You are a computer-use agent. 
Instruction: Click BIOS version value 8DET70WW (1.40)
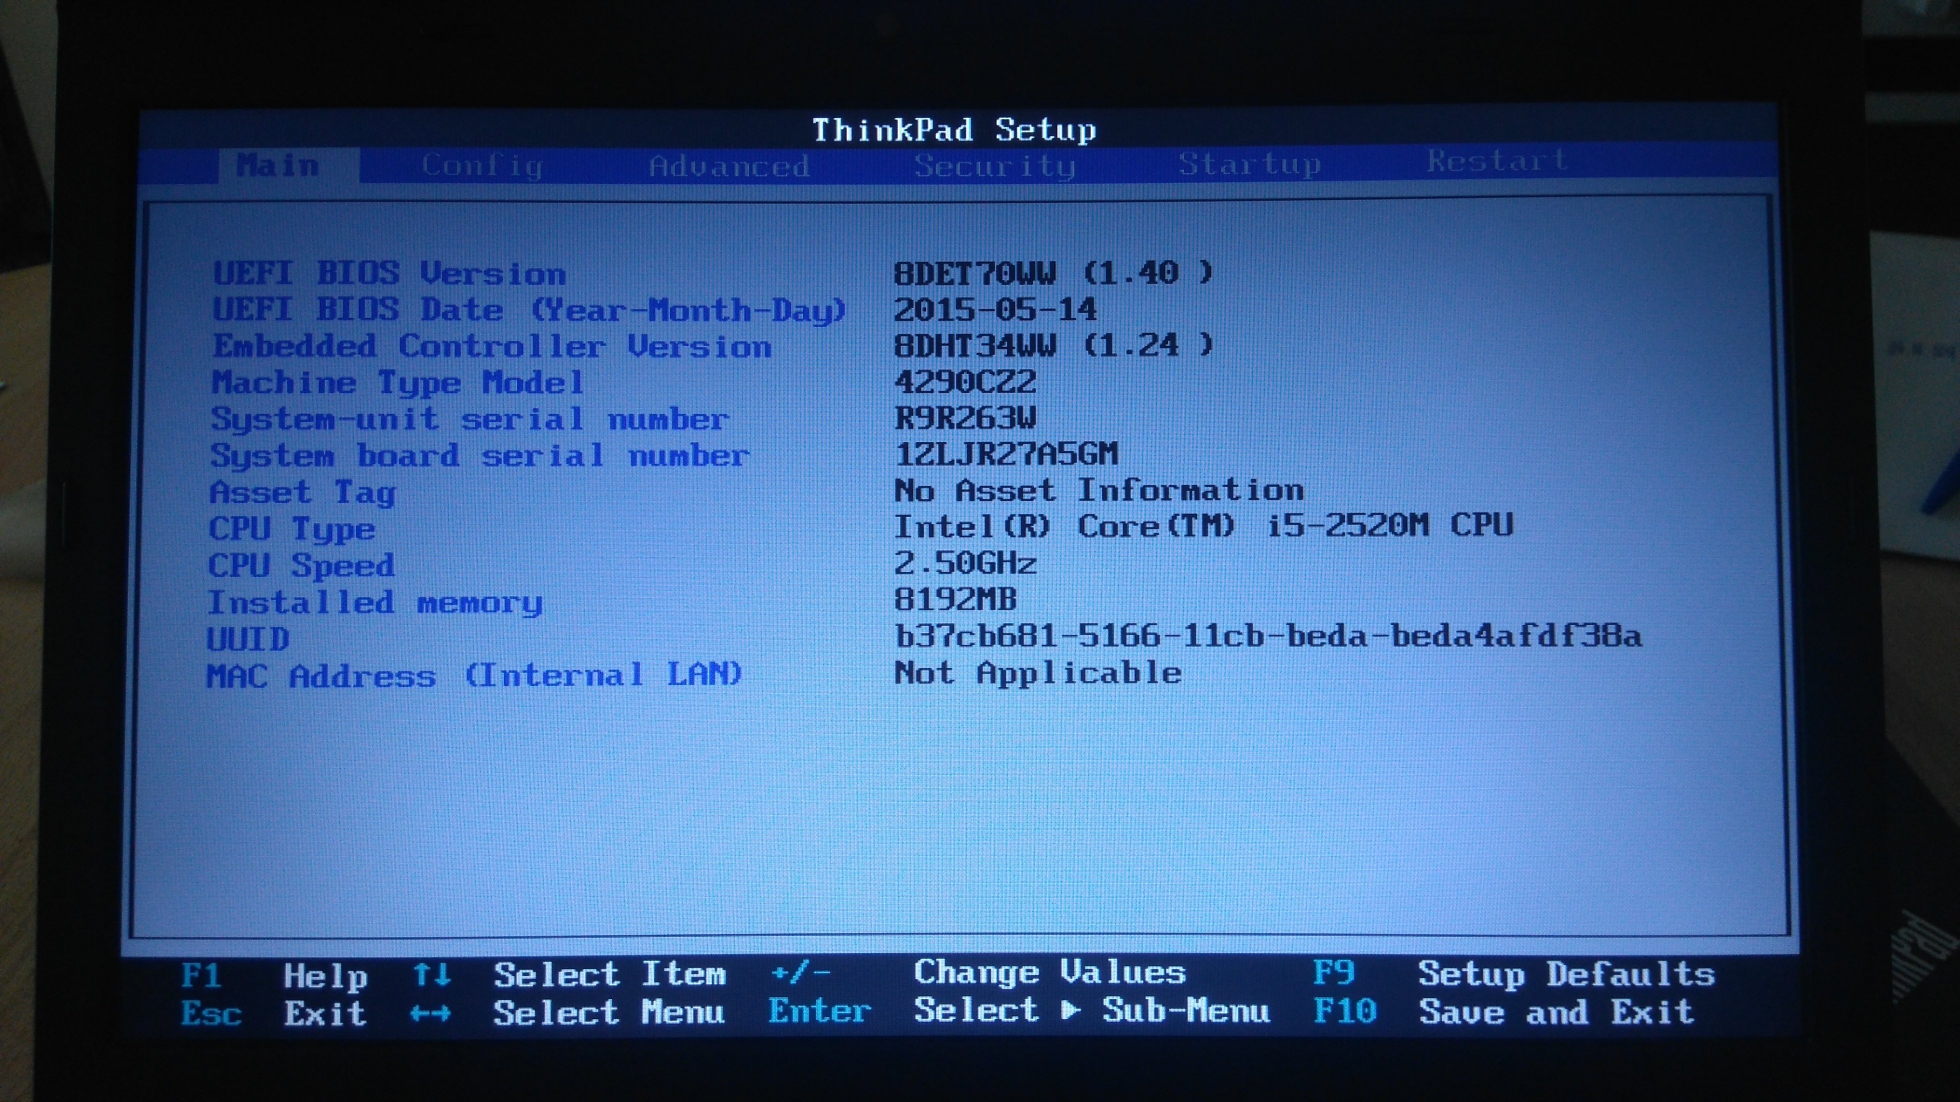point(1053,272)
